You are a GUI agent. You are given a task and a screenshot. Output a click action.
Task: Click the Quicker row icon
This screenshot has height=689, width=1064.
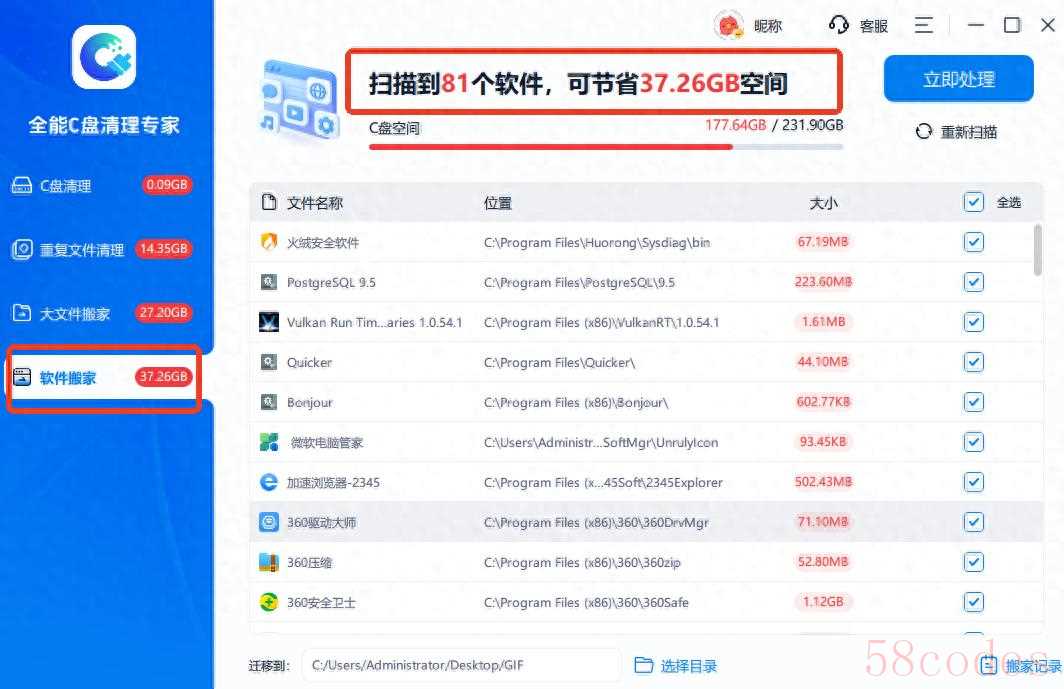coord(269,362)
